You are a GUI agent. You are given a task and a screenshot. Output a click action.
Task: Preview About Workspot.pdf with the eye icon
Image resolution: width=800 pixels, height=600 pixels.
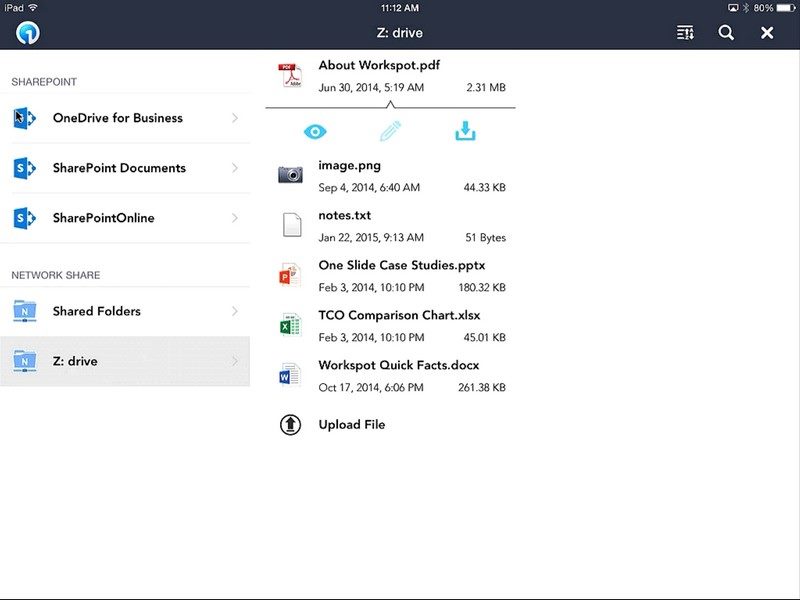[x=315, y=132]
